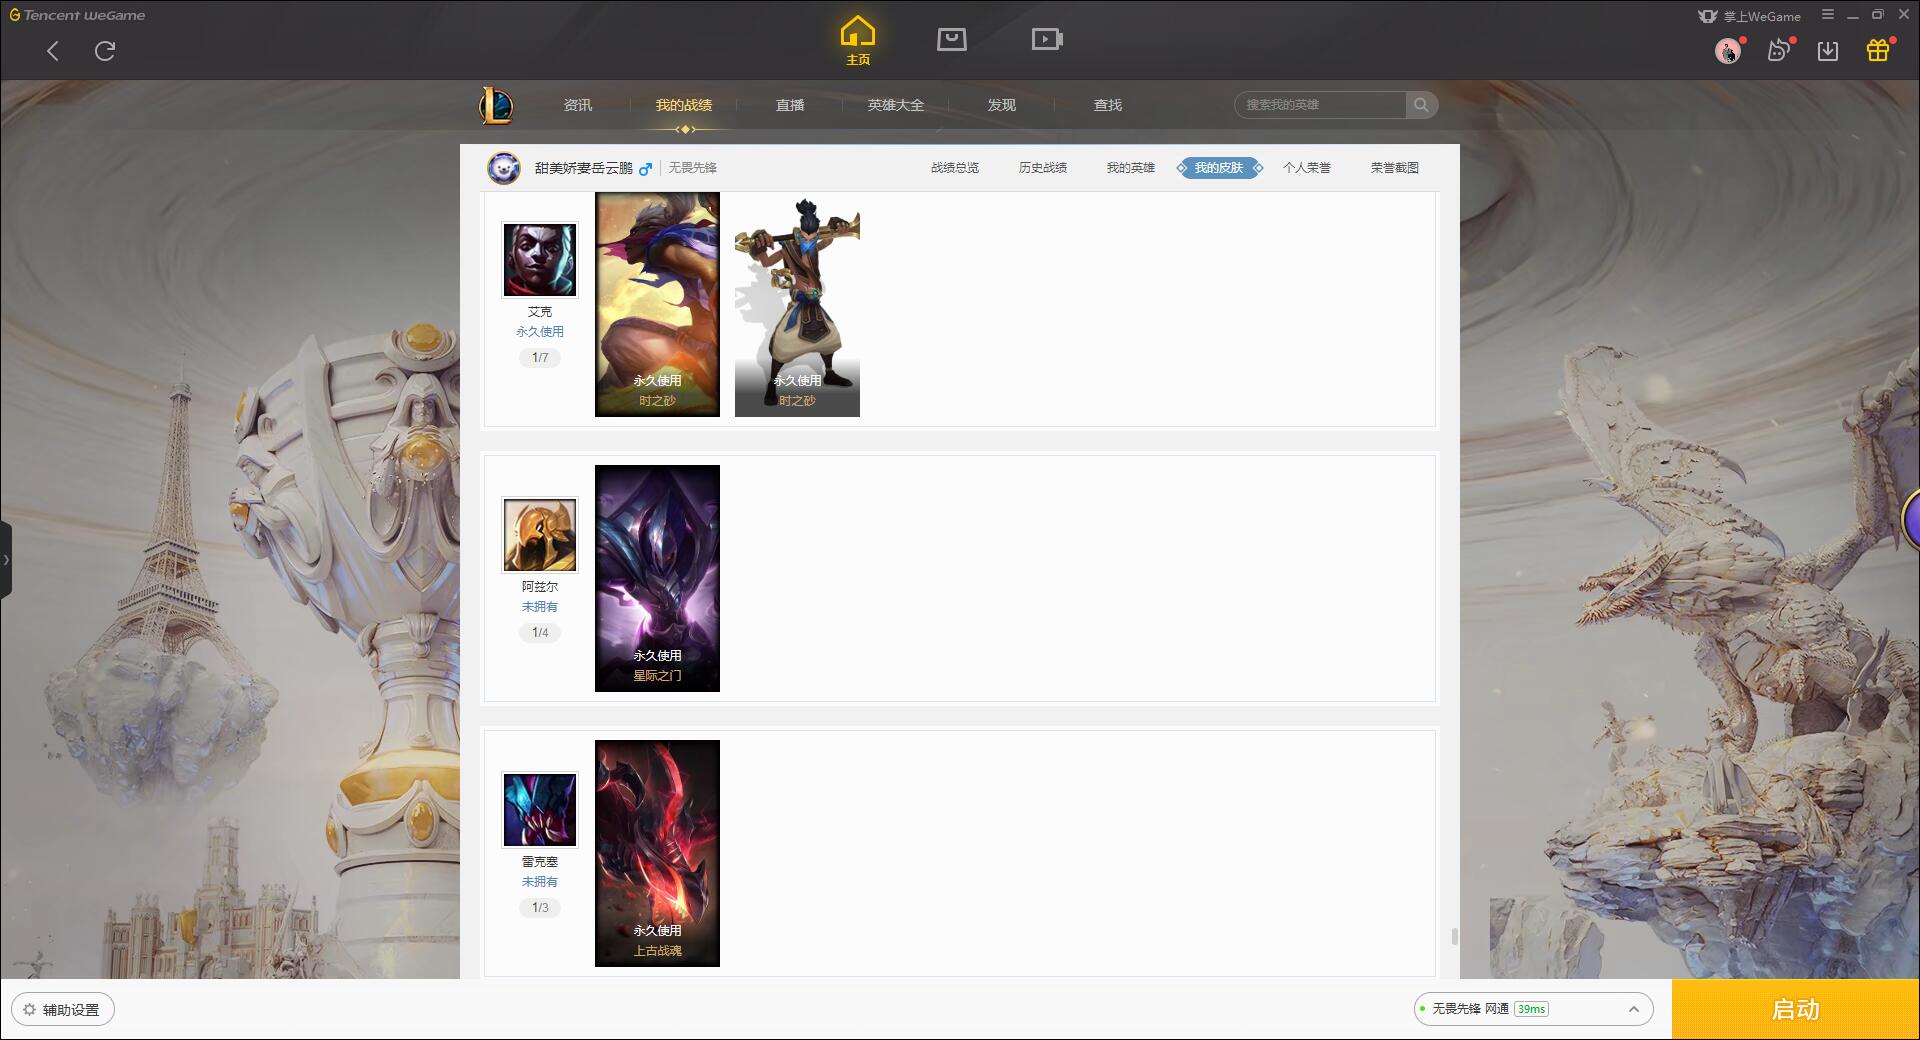This screenshot has height=1040, width=1920.
Task: Refresh the page with the reload icon
Action: coord(105,51)
